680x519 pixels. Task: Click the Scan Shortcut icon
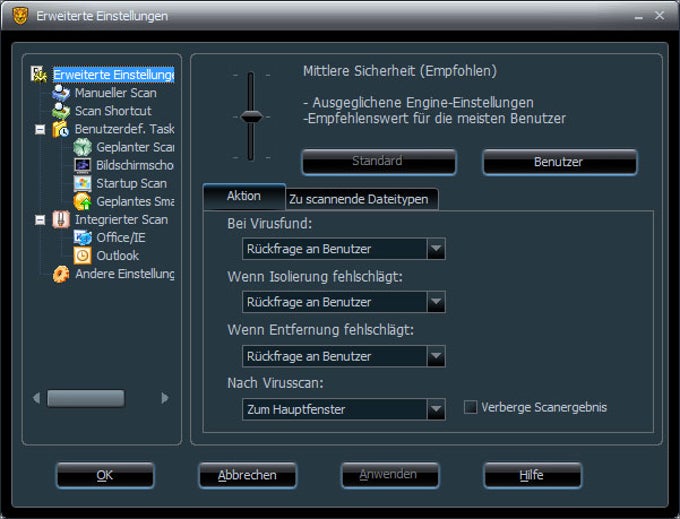61,111
